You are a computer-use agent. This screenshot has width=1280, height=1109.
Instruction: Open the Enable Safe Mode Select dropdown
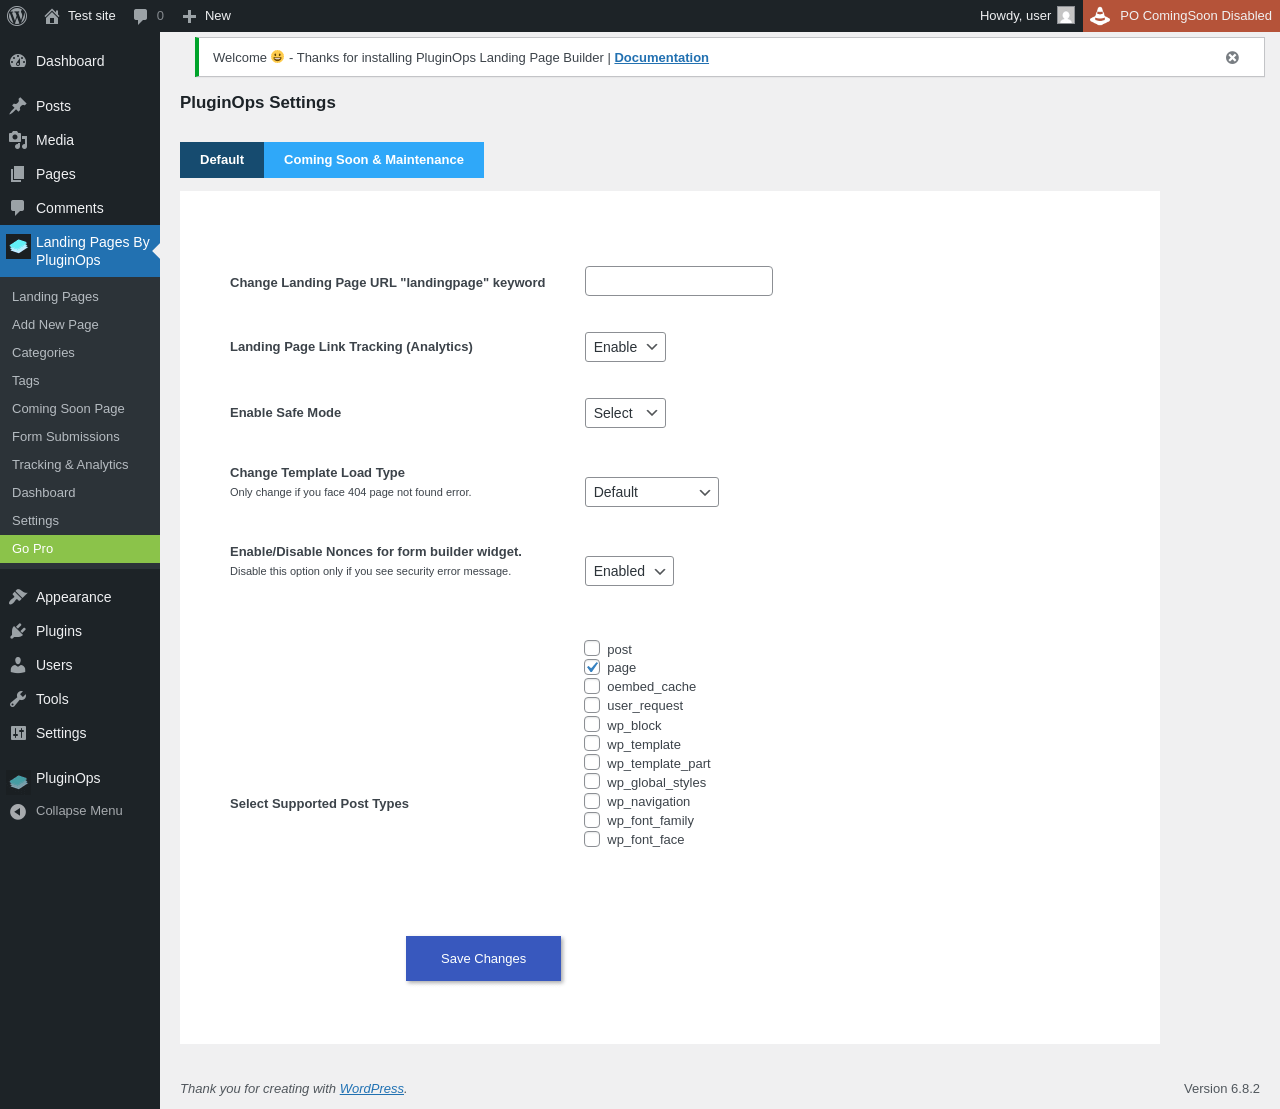(625, 413)
